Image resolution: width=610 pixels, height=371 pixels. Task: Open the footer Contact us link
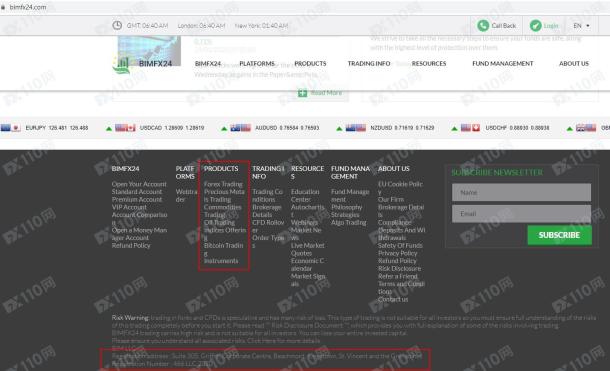(393, 299)
